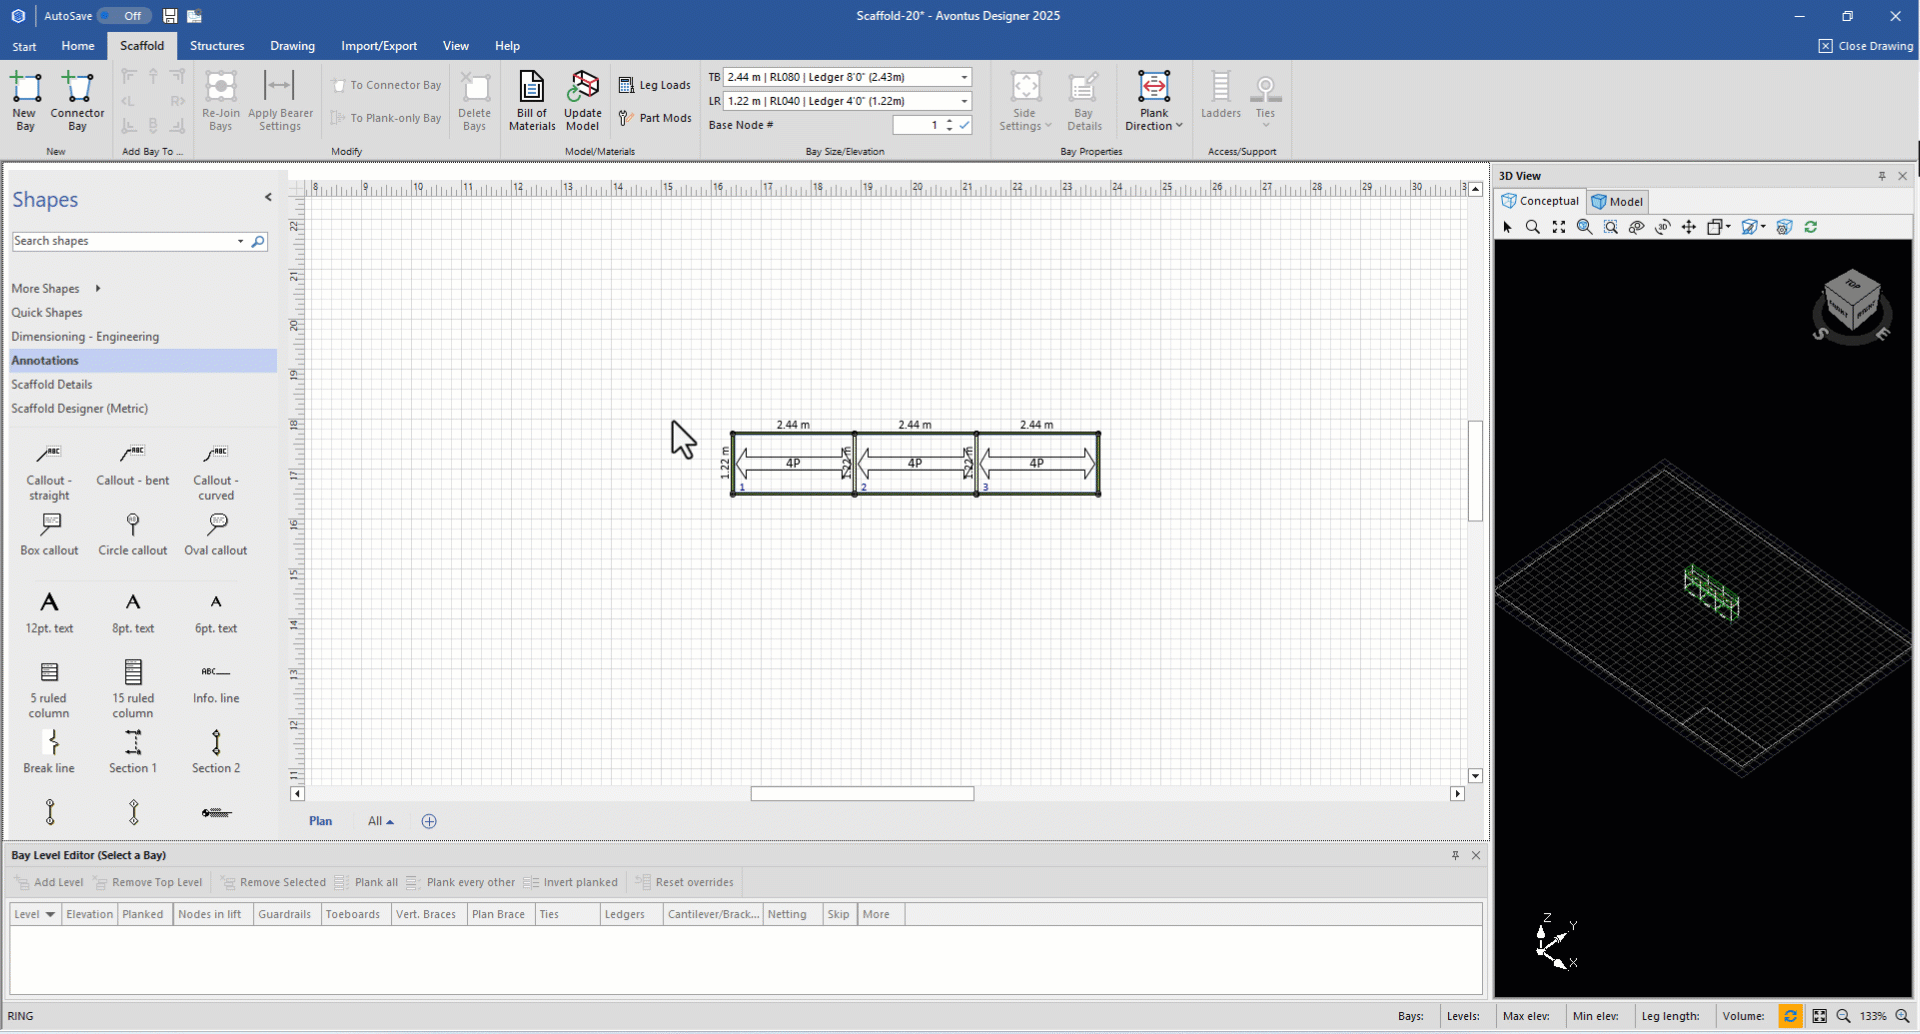Screen dimensions: 1920x1034
Task: Open the Bill of Materials
Action: pos(531,99)
